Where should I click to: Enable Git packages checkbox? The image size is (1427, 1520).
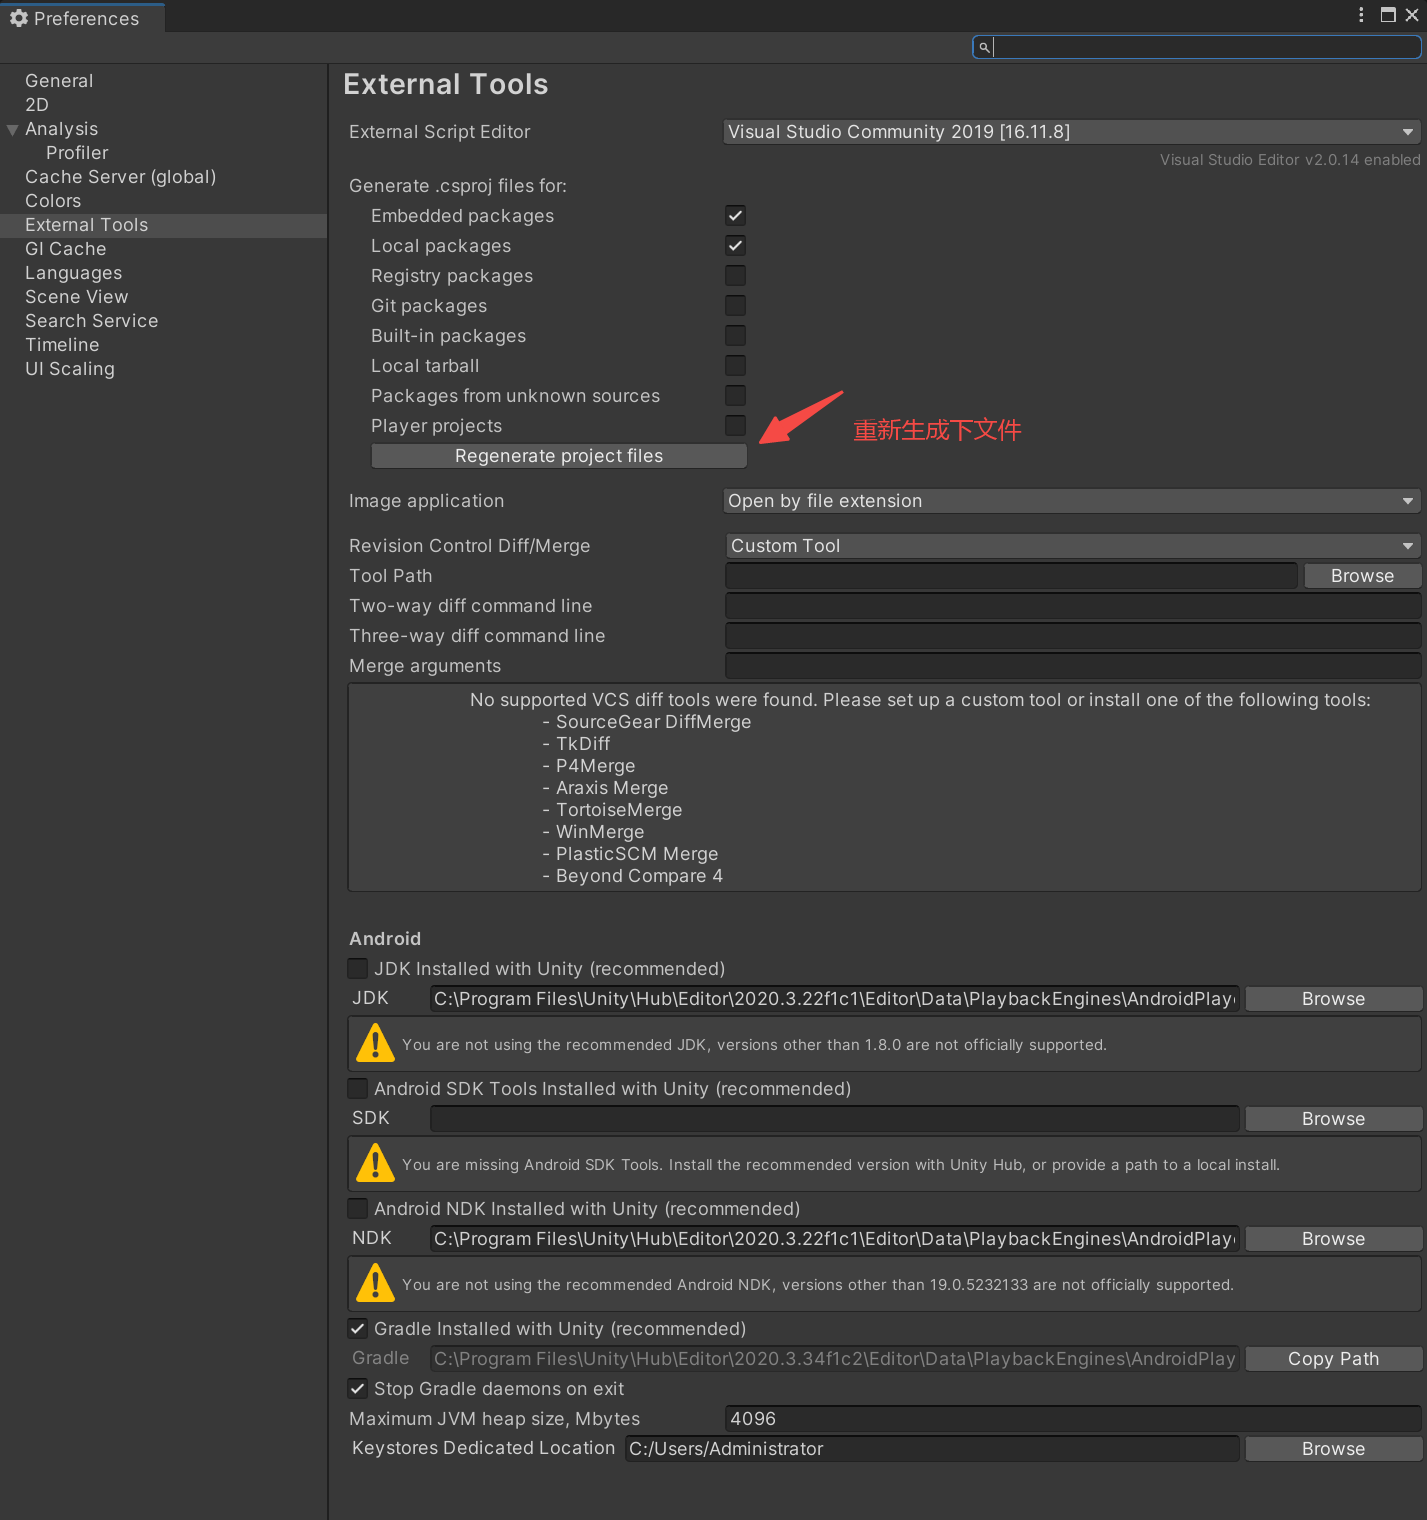click(735, 306)
